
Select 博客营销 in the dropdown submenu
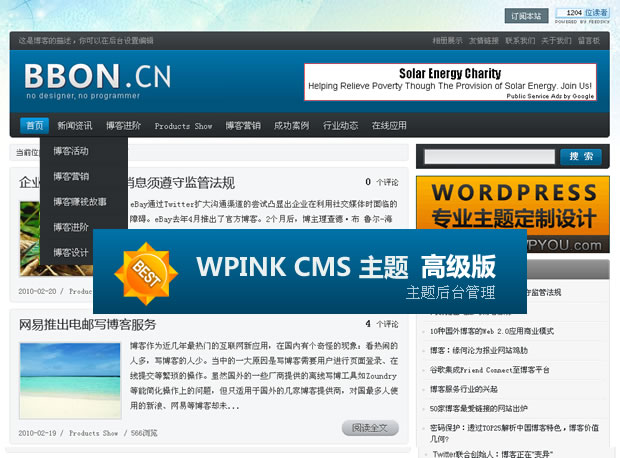71,176
